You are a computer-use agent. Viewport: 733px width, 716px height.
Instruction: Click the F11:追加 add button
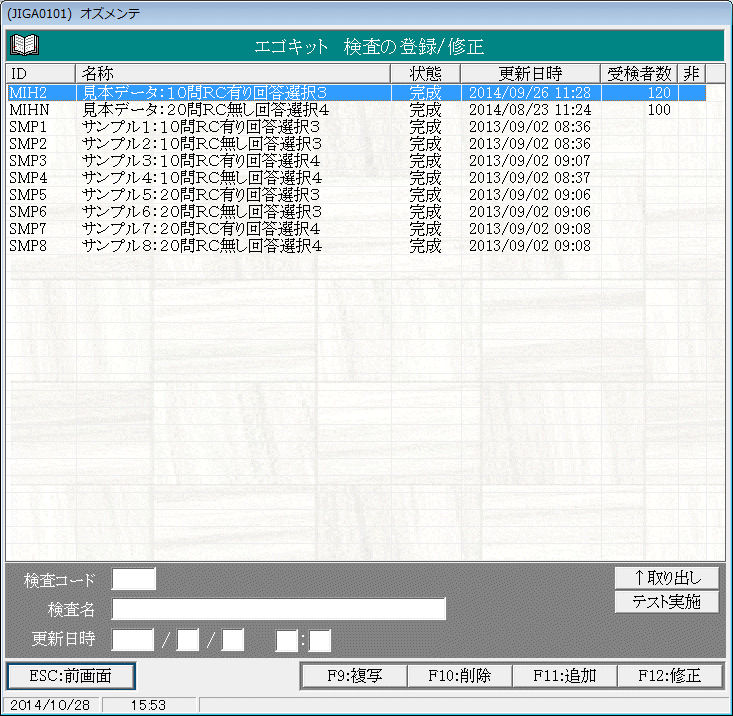point(565,676)
